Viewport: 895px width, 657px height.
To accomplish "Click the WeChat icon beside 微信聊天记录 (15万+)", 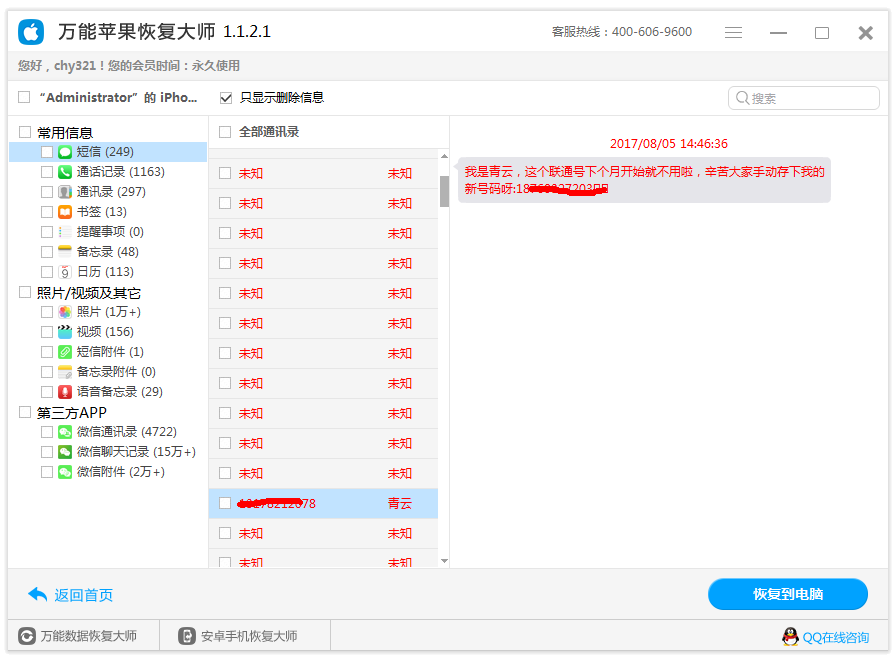I will (65, 452).
